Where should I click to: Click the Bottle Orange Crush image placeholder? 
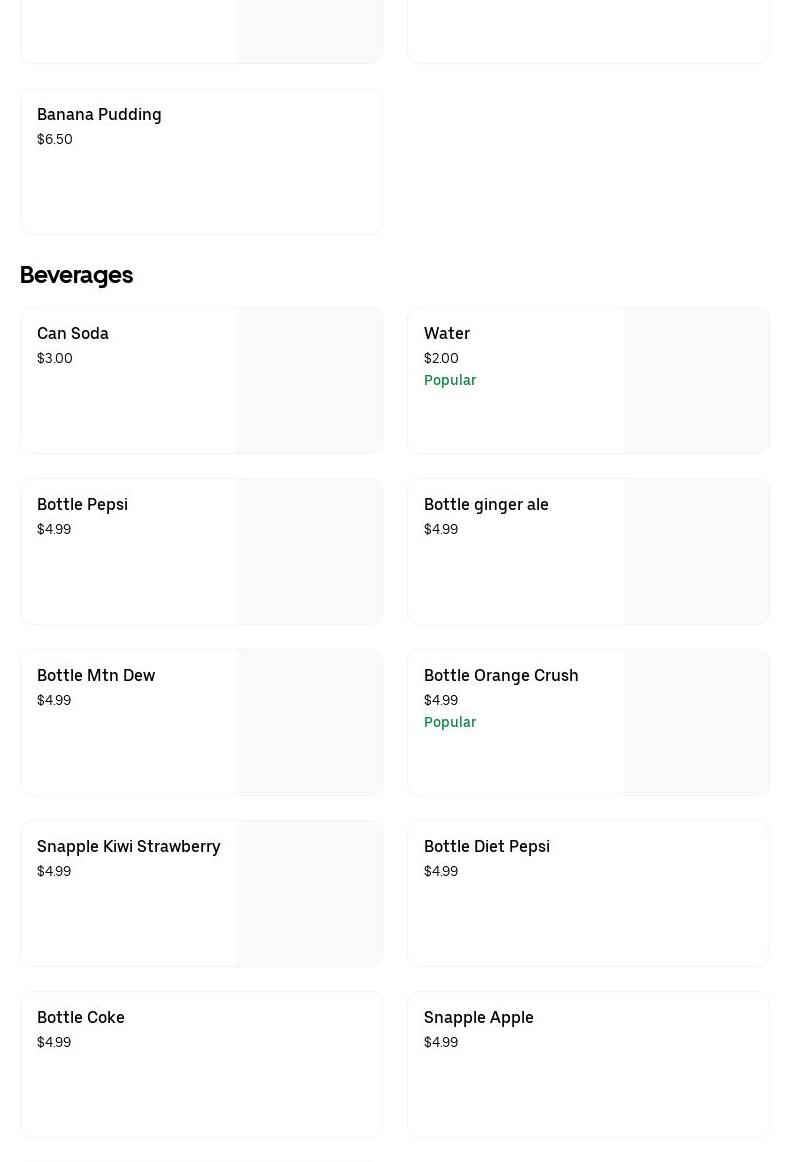696,722
